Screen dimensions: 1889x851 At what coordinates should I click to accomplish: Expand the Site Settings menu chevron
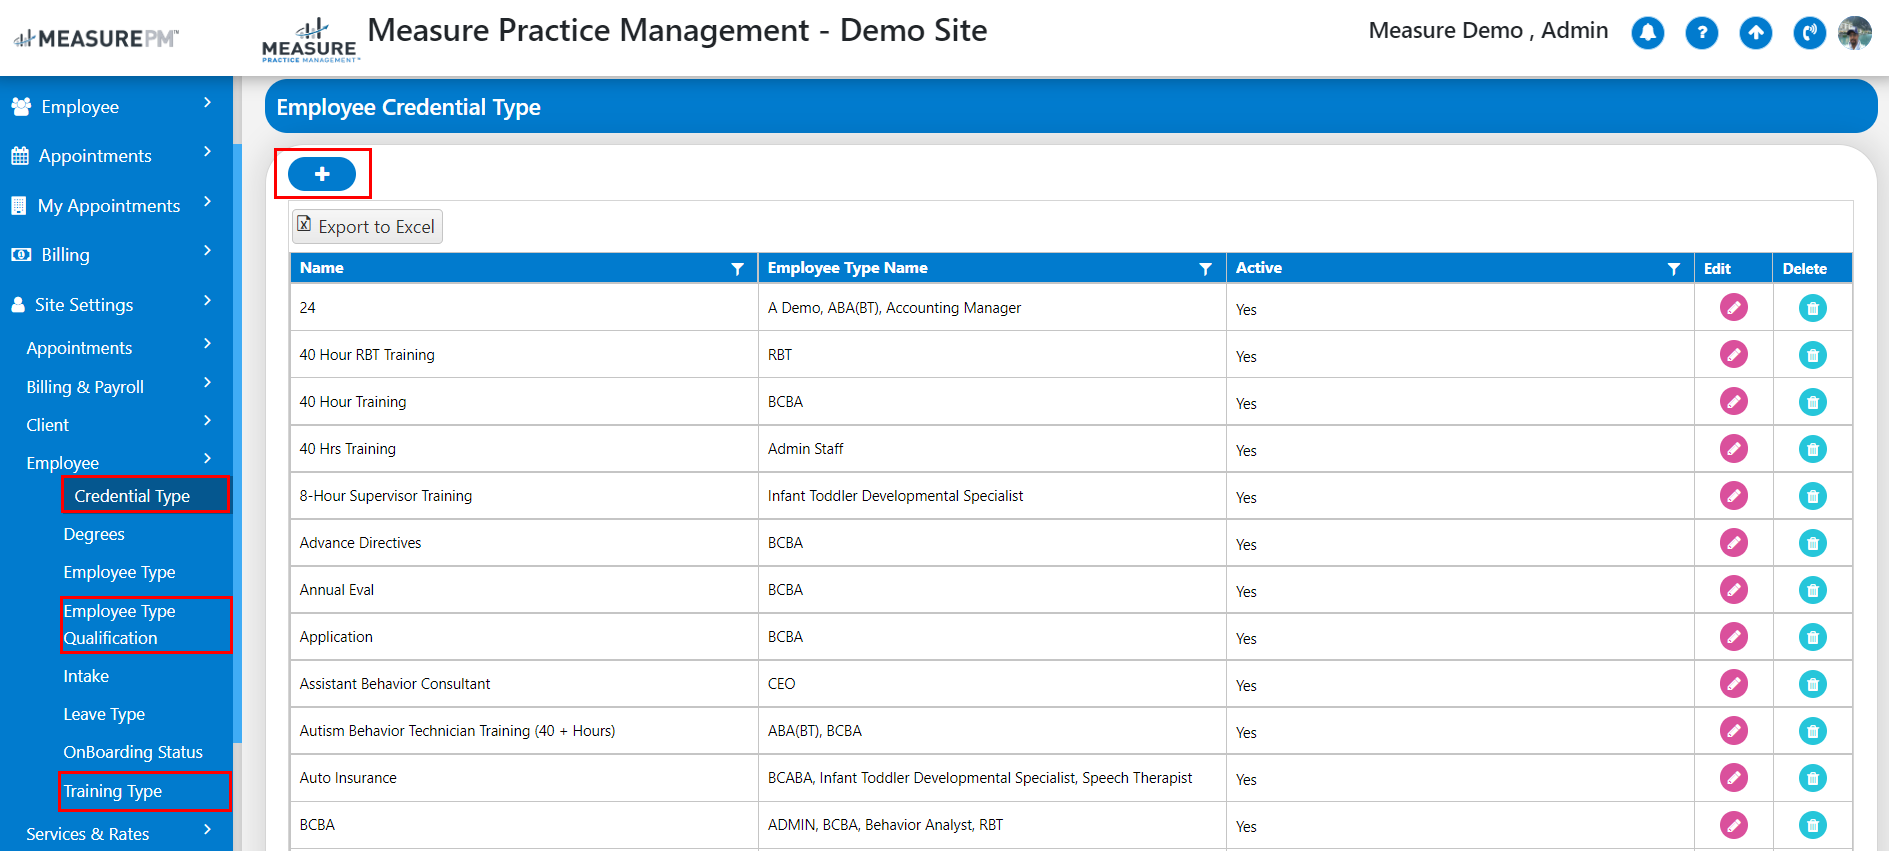point(207,300)
